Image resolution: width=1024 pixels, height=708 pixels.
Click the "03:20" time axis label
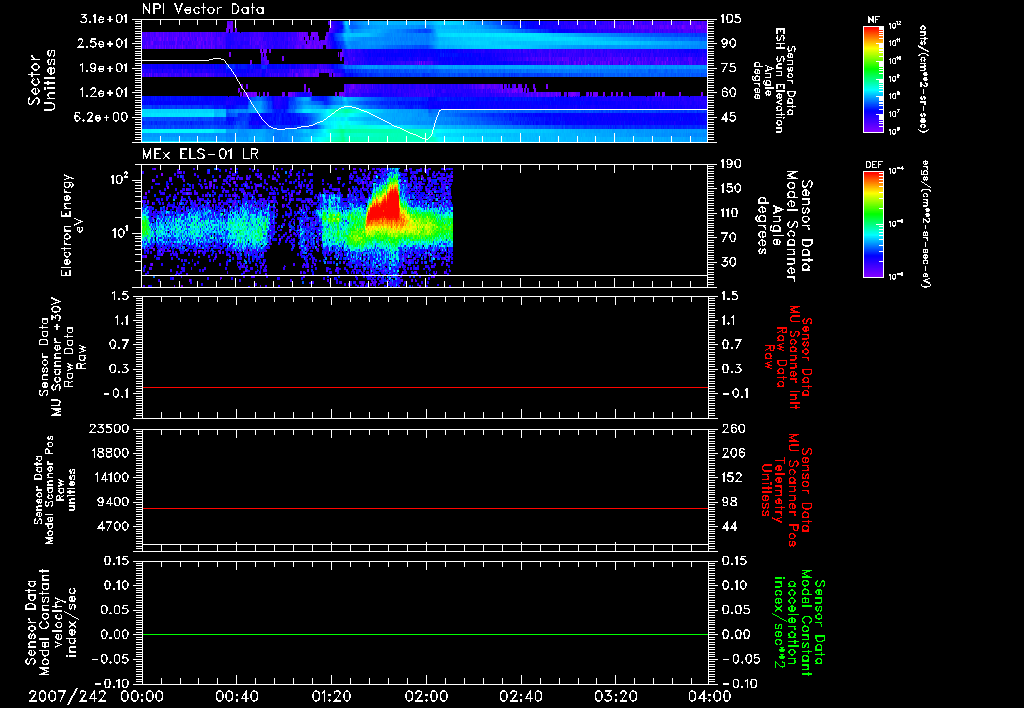click(615, 696)
